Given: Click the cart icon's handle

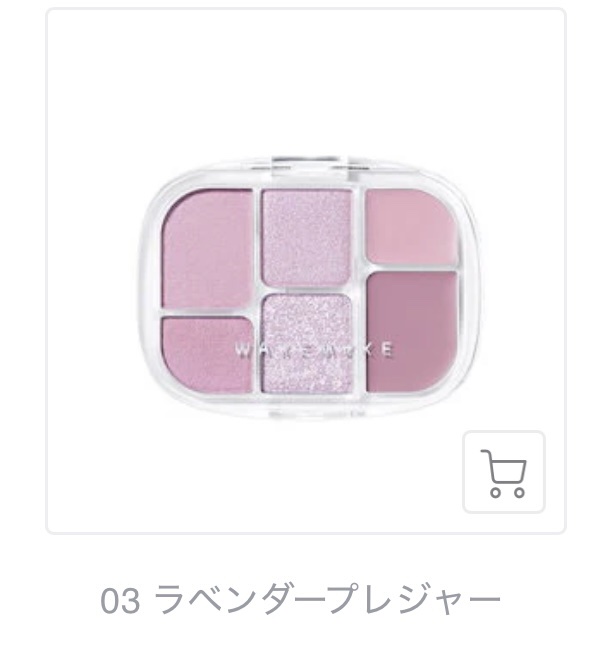Looking at the screenshot, I should 487,455.
